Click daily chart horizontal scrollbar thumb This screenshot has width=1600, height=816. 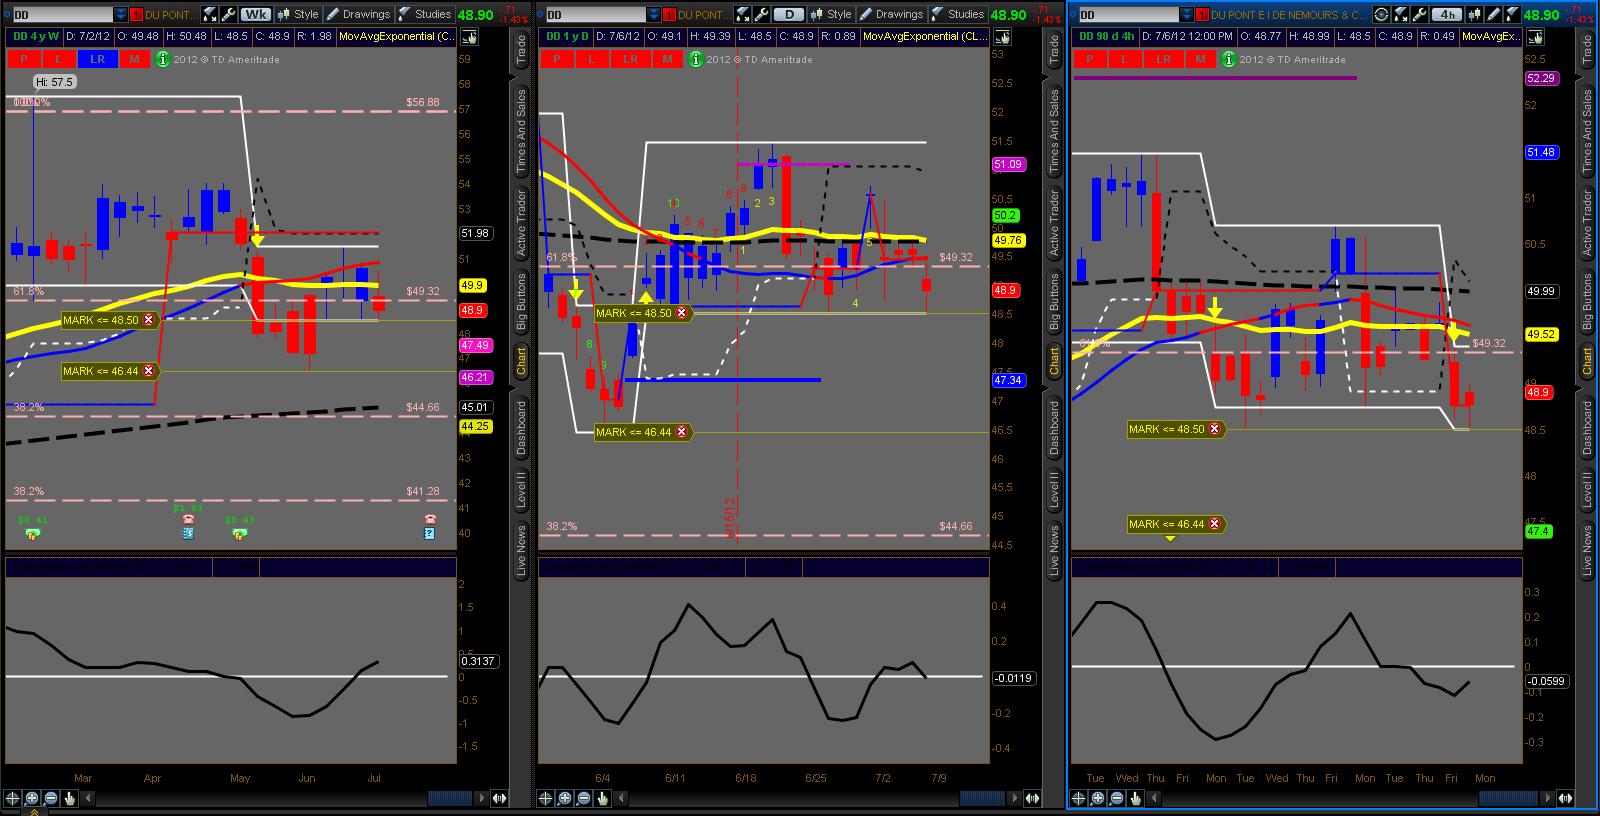click(x=982, y=798)
